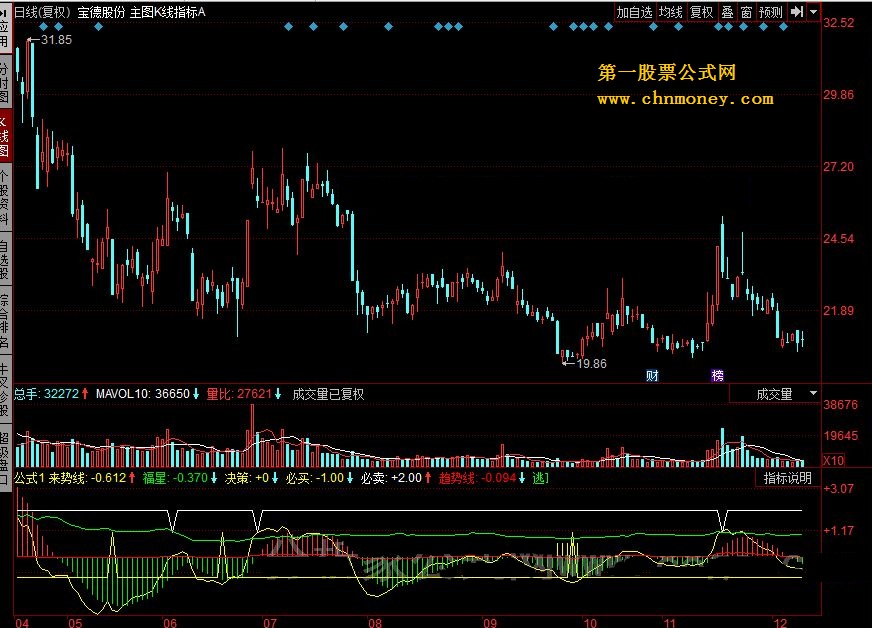This screenshot has width=872, height=628.
Task: Select month 06 on the date axis
Action: (170, 622)
